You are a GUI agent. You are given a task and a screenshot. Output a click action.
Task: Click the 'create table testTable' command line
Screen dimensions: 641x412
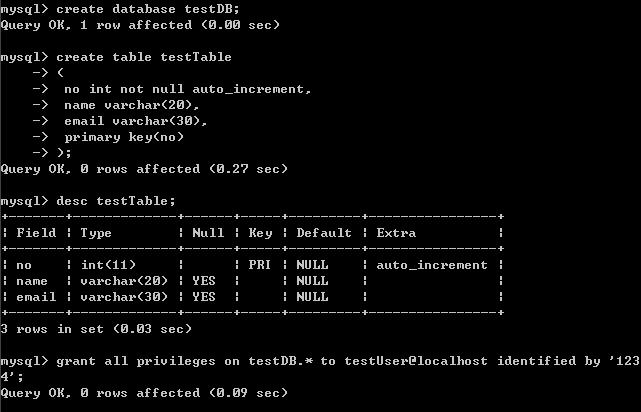coord(144,57)
